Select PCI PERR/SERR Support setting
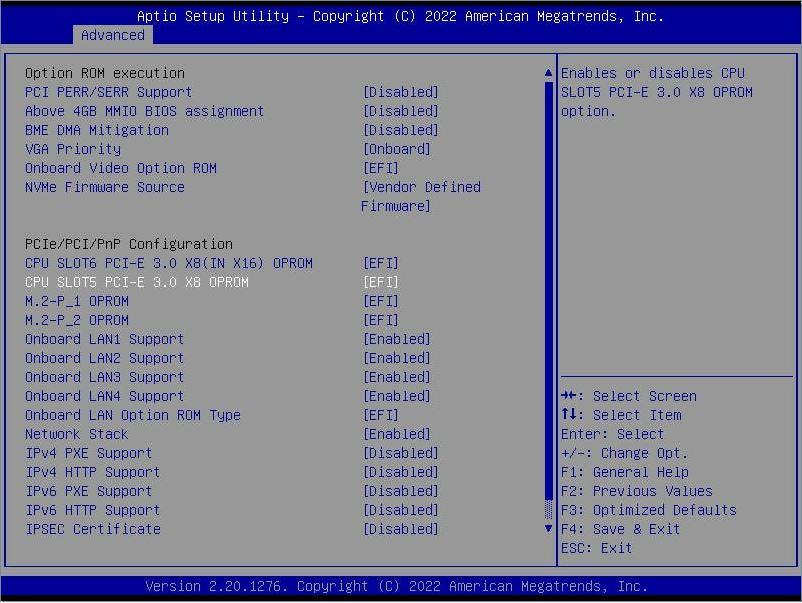This screenshot has height=603, width=802. coord(108,92)
